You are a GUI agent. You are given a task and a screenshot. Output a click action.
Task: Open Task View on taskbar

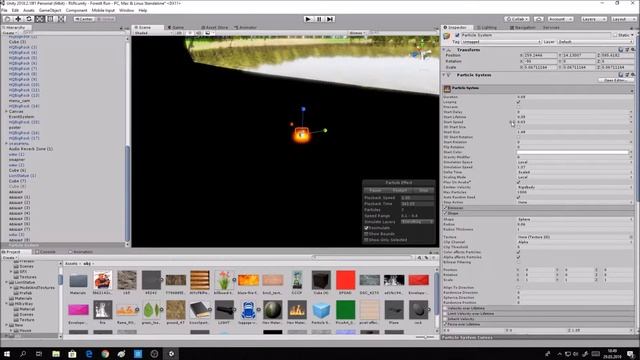click(x=39, y=353)
